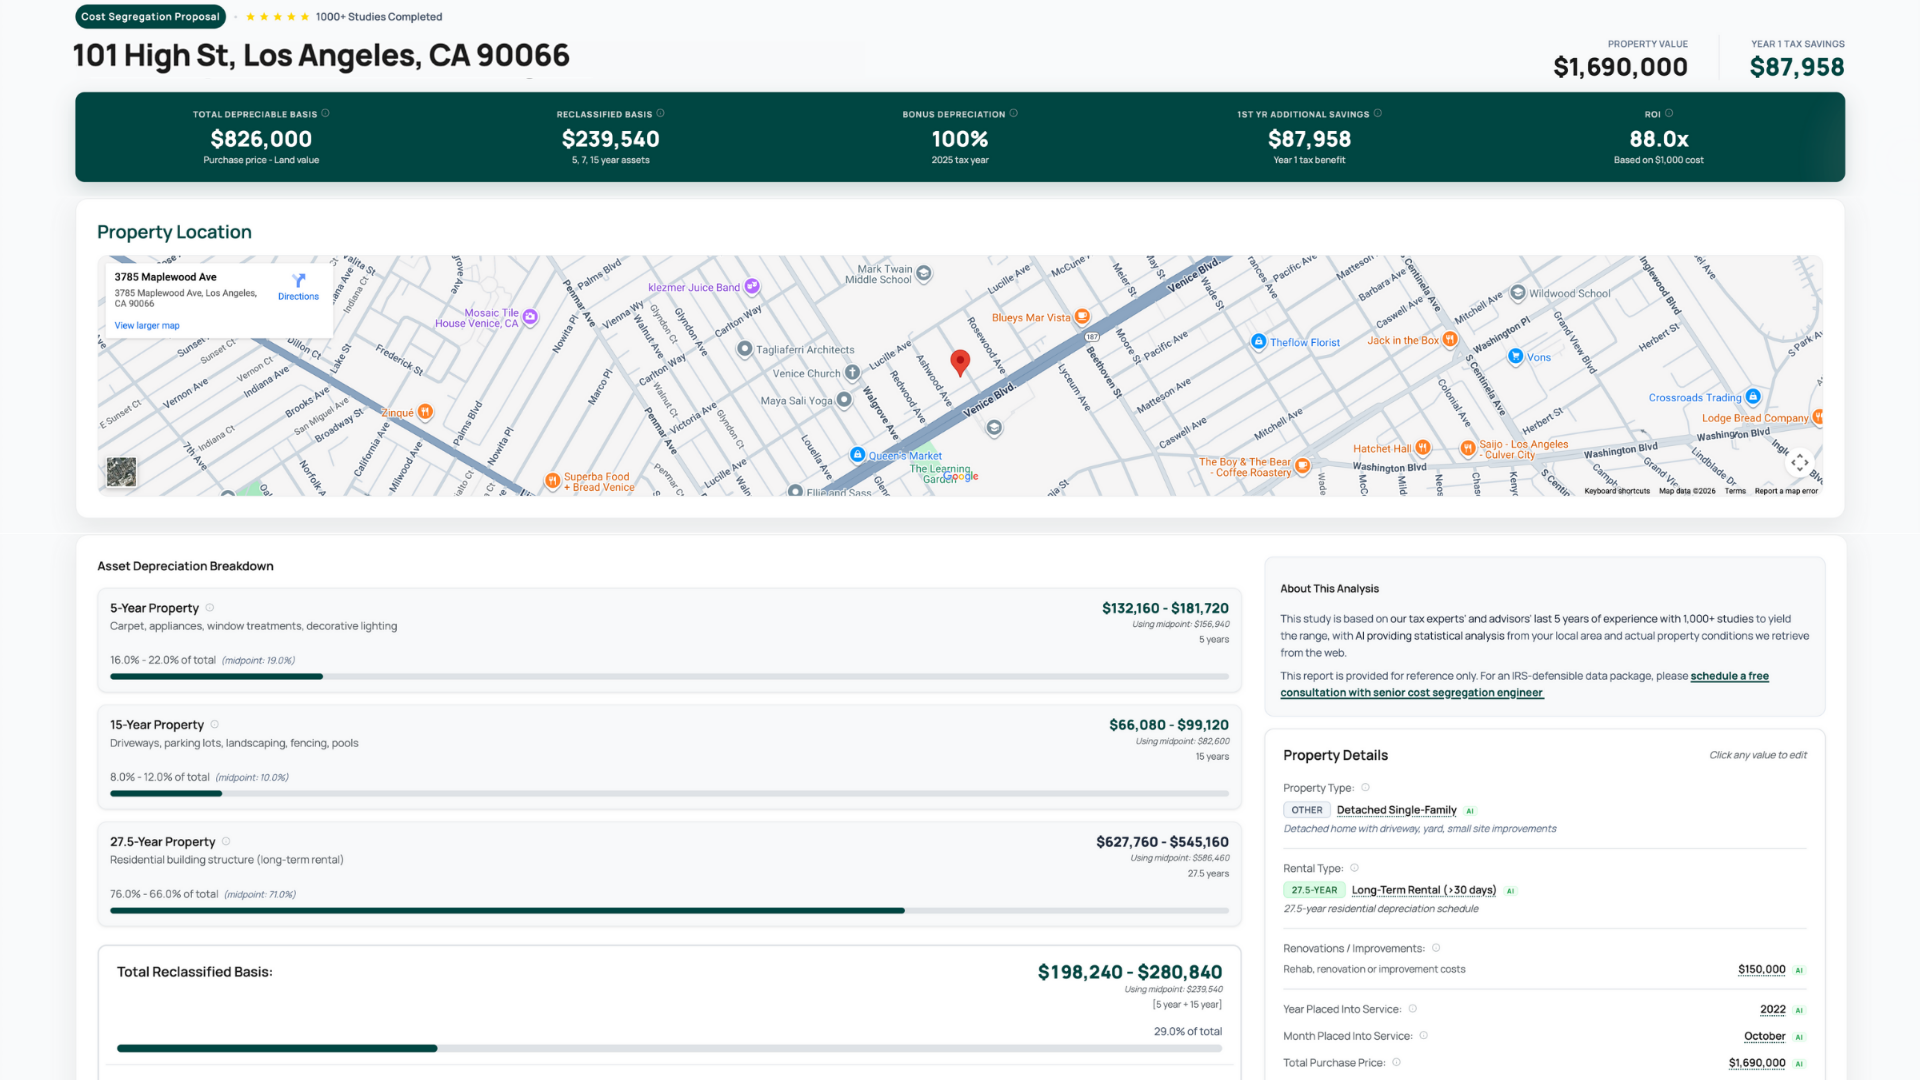Click info icon next to Bonus Depreciation
This screenshot has width=1920, height=1080.
pyautogui.click(x=1014, y=113)
